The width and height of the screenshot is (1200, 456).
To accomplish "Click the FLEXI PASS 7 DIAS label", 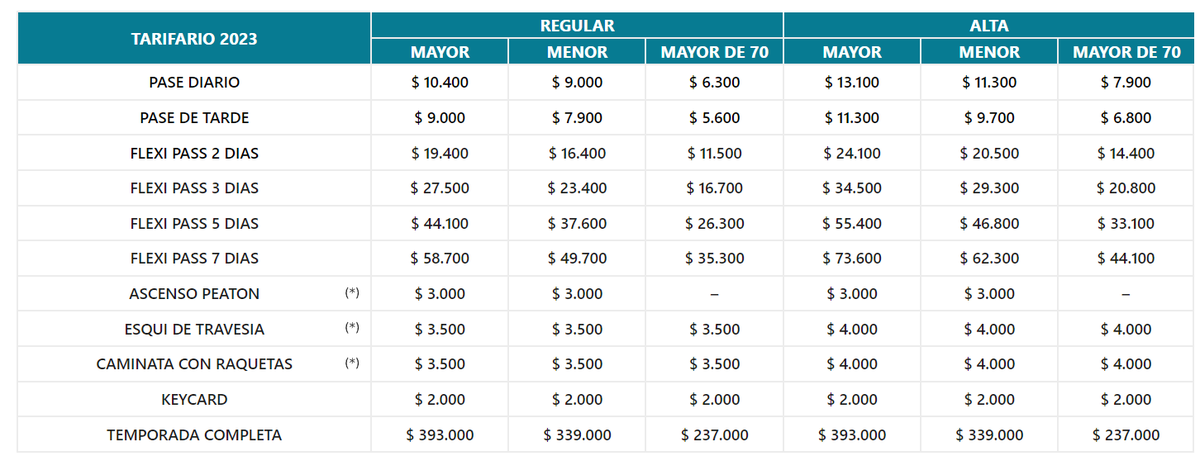I will tap(194, 258).
